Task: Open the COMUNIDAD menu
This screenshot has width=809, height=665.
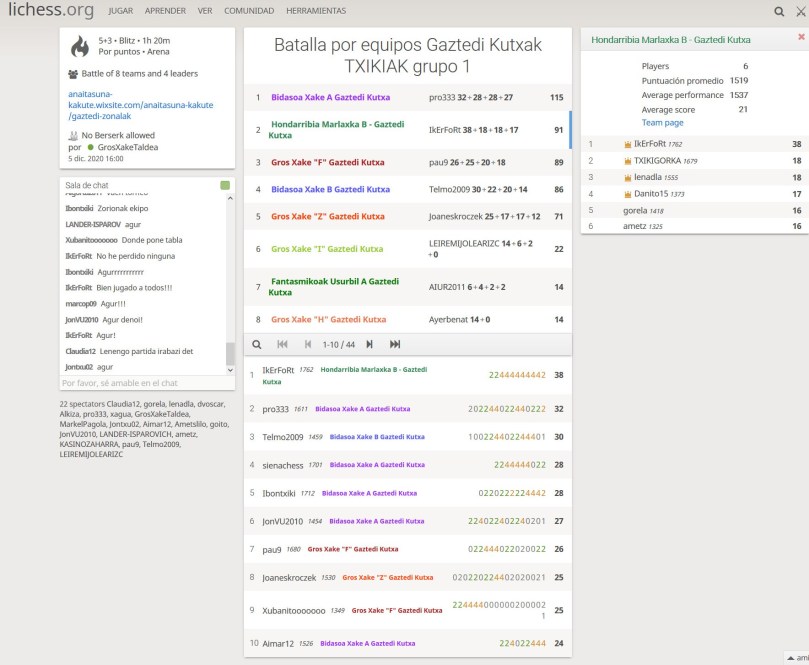Action: [249, 11]
